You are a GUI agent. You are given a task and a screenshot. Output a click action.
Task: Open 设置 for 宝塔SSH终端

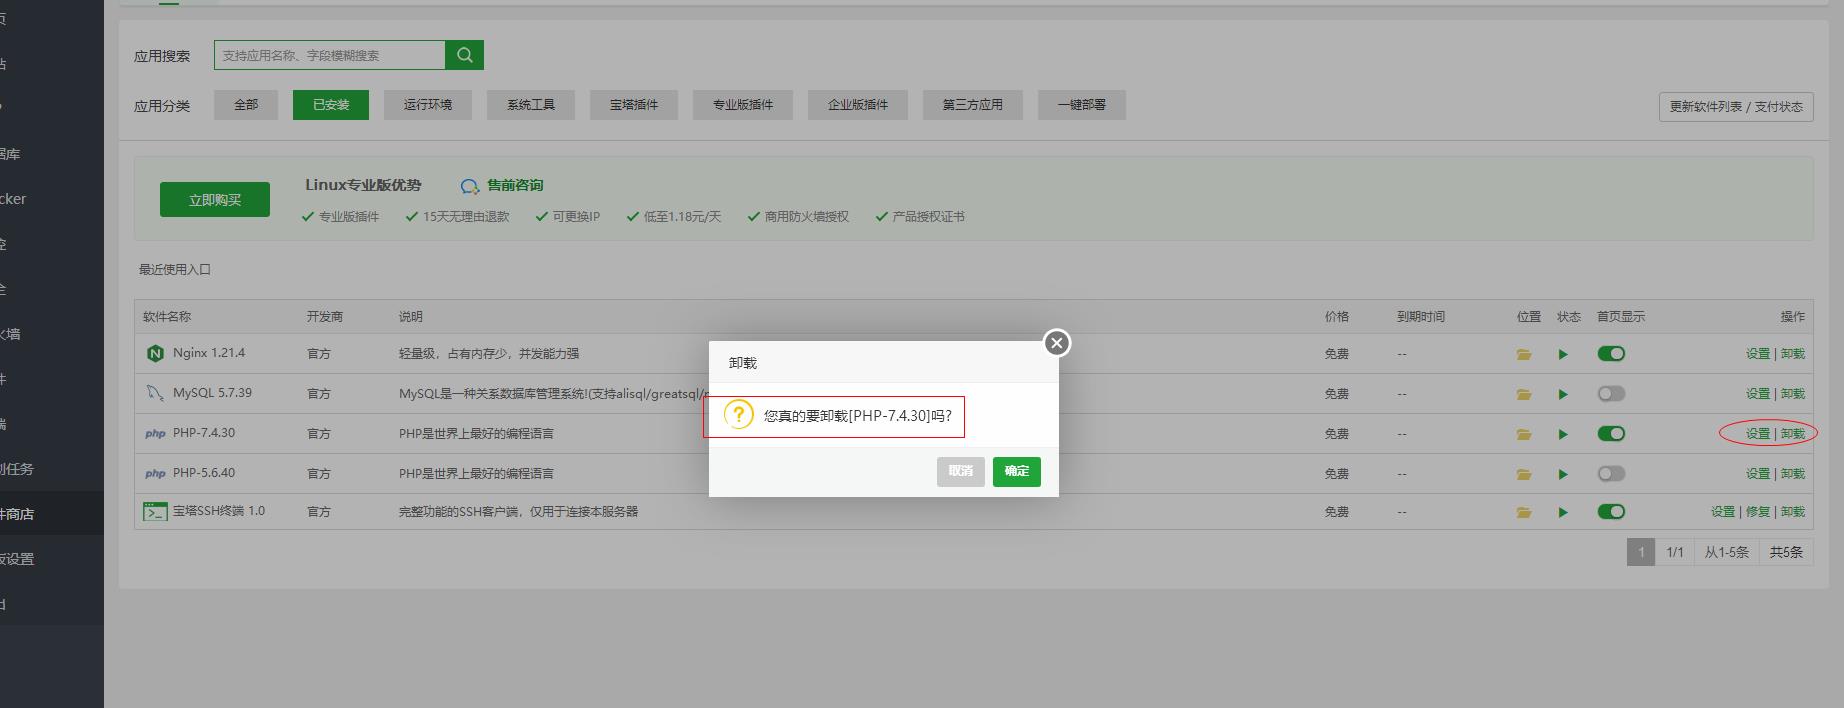pos(1723,512)
